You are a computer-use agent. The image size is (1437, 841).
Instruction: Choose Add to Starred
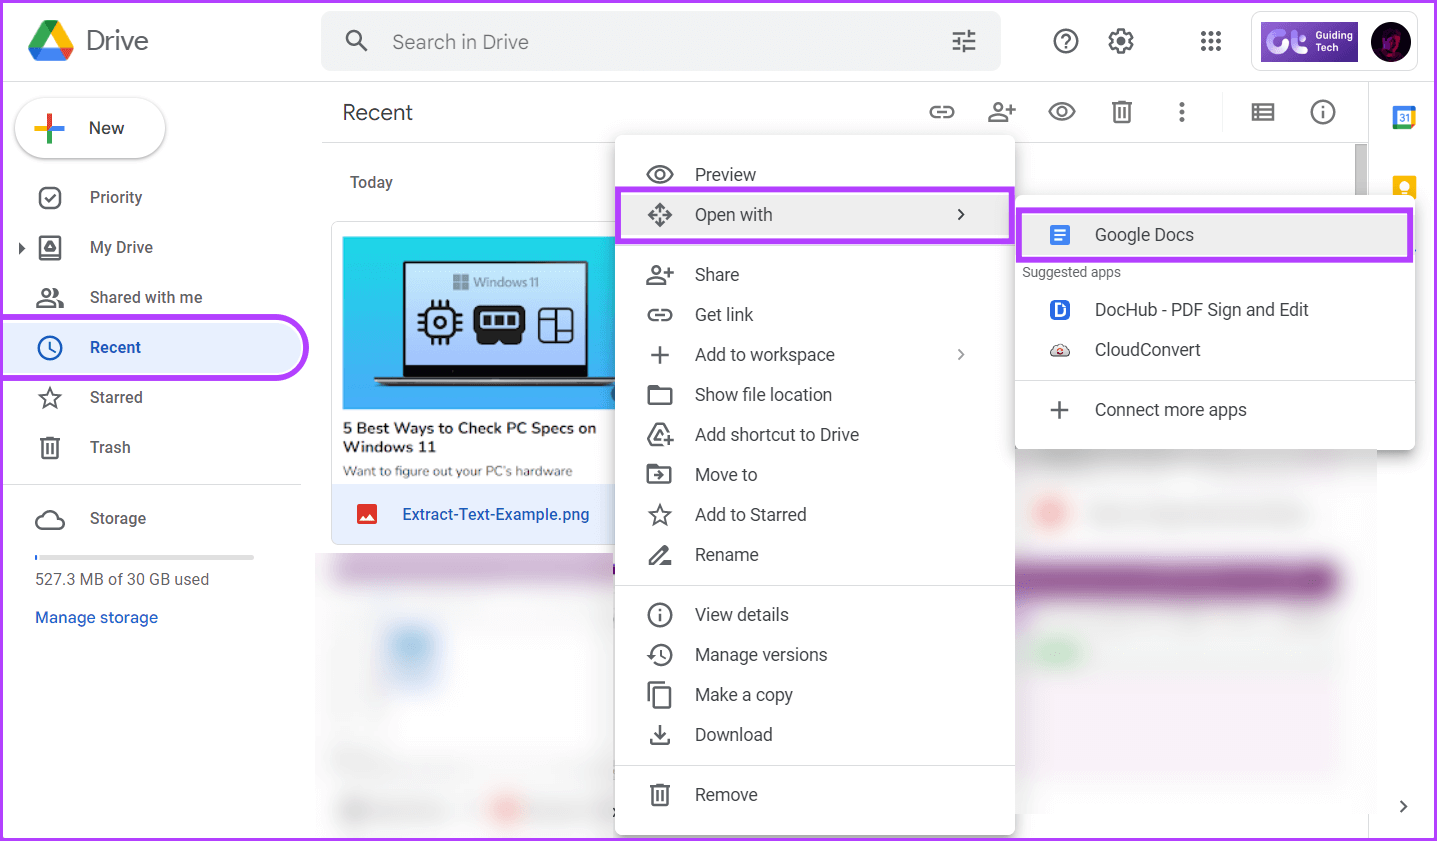815,514
